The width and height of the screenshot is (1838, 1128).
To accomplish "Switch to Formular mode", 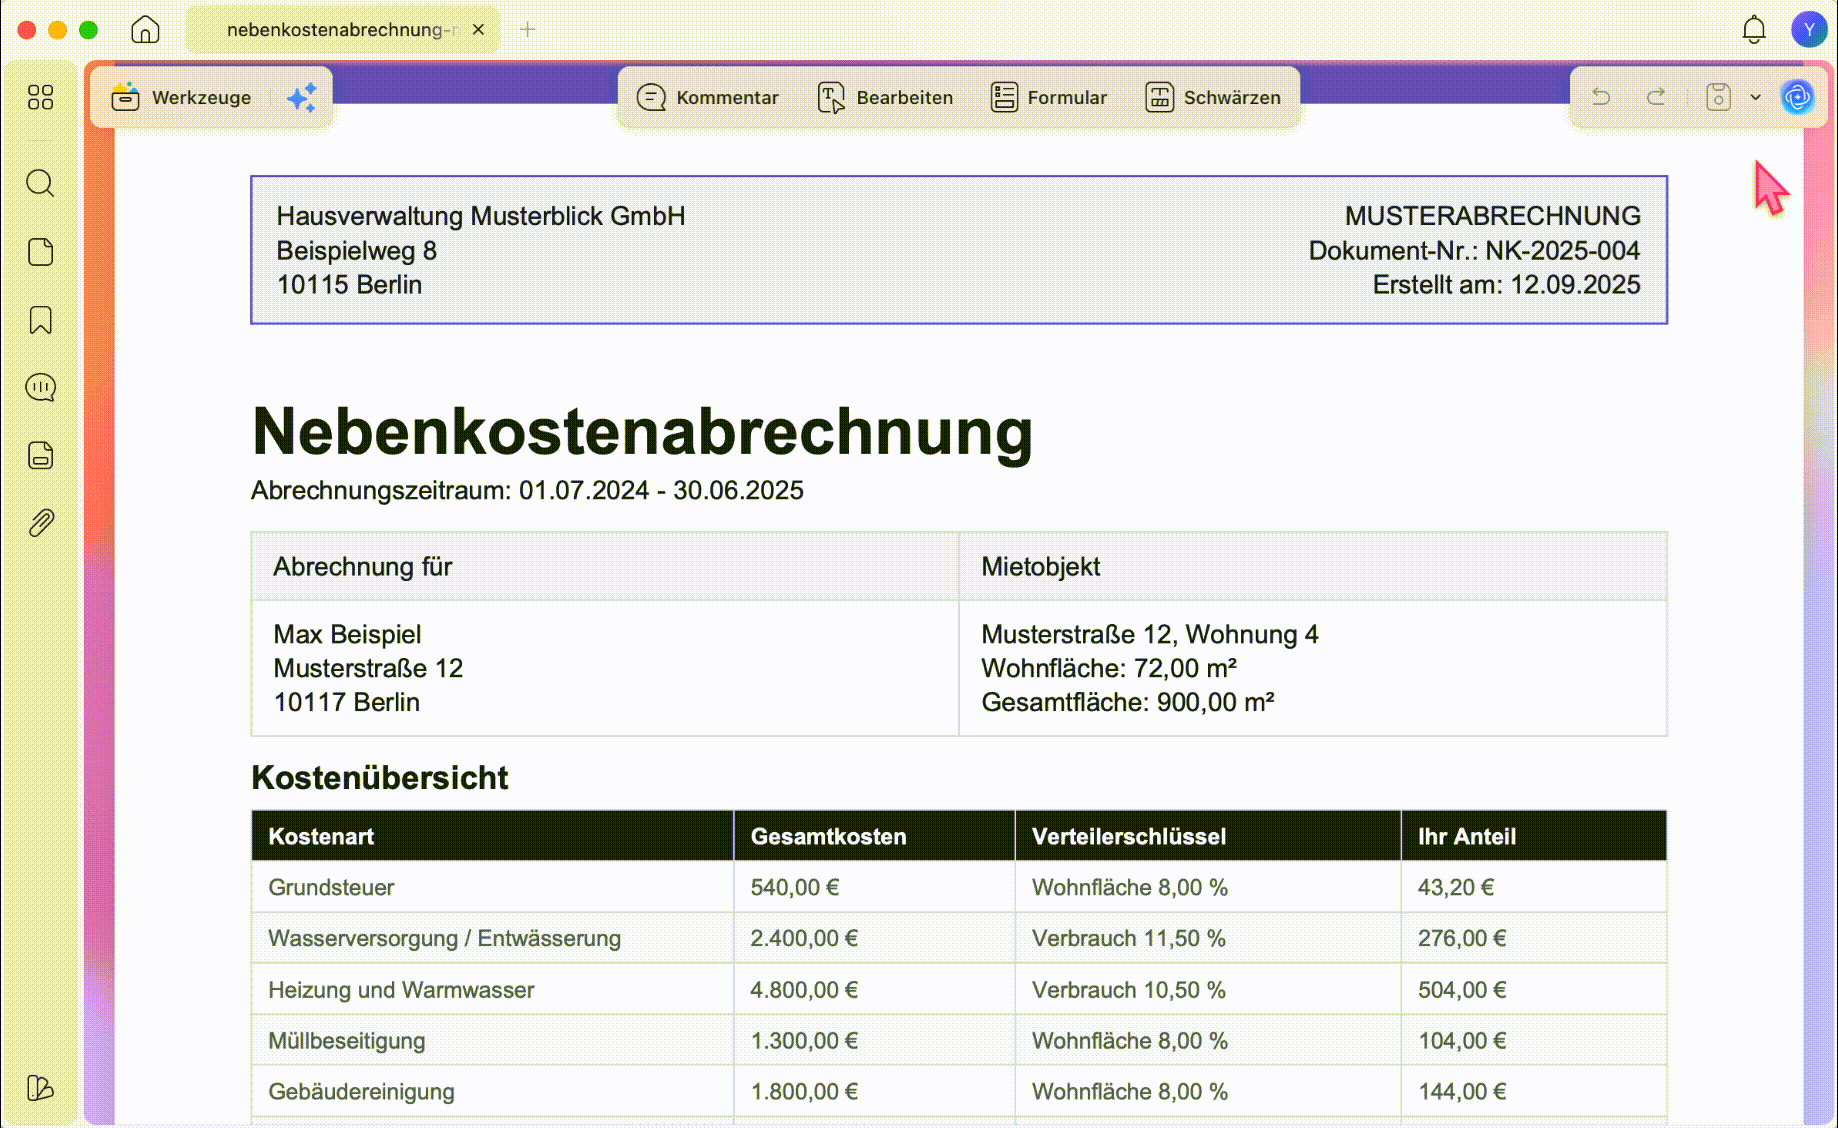I will click(x=1048, y=97).
